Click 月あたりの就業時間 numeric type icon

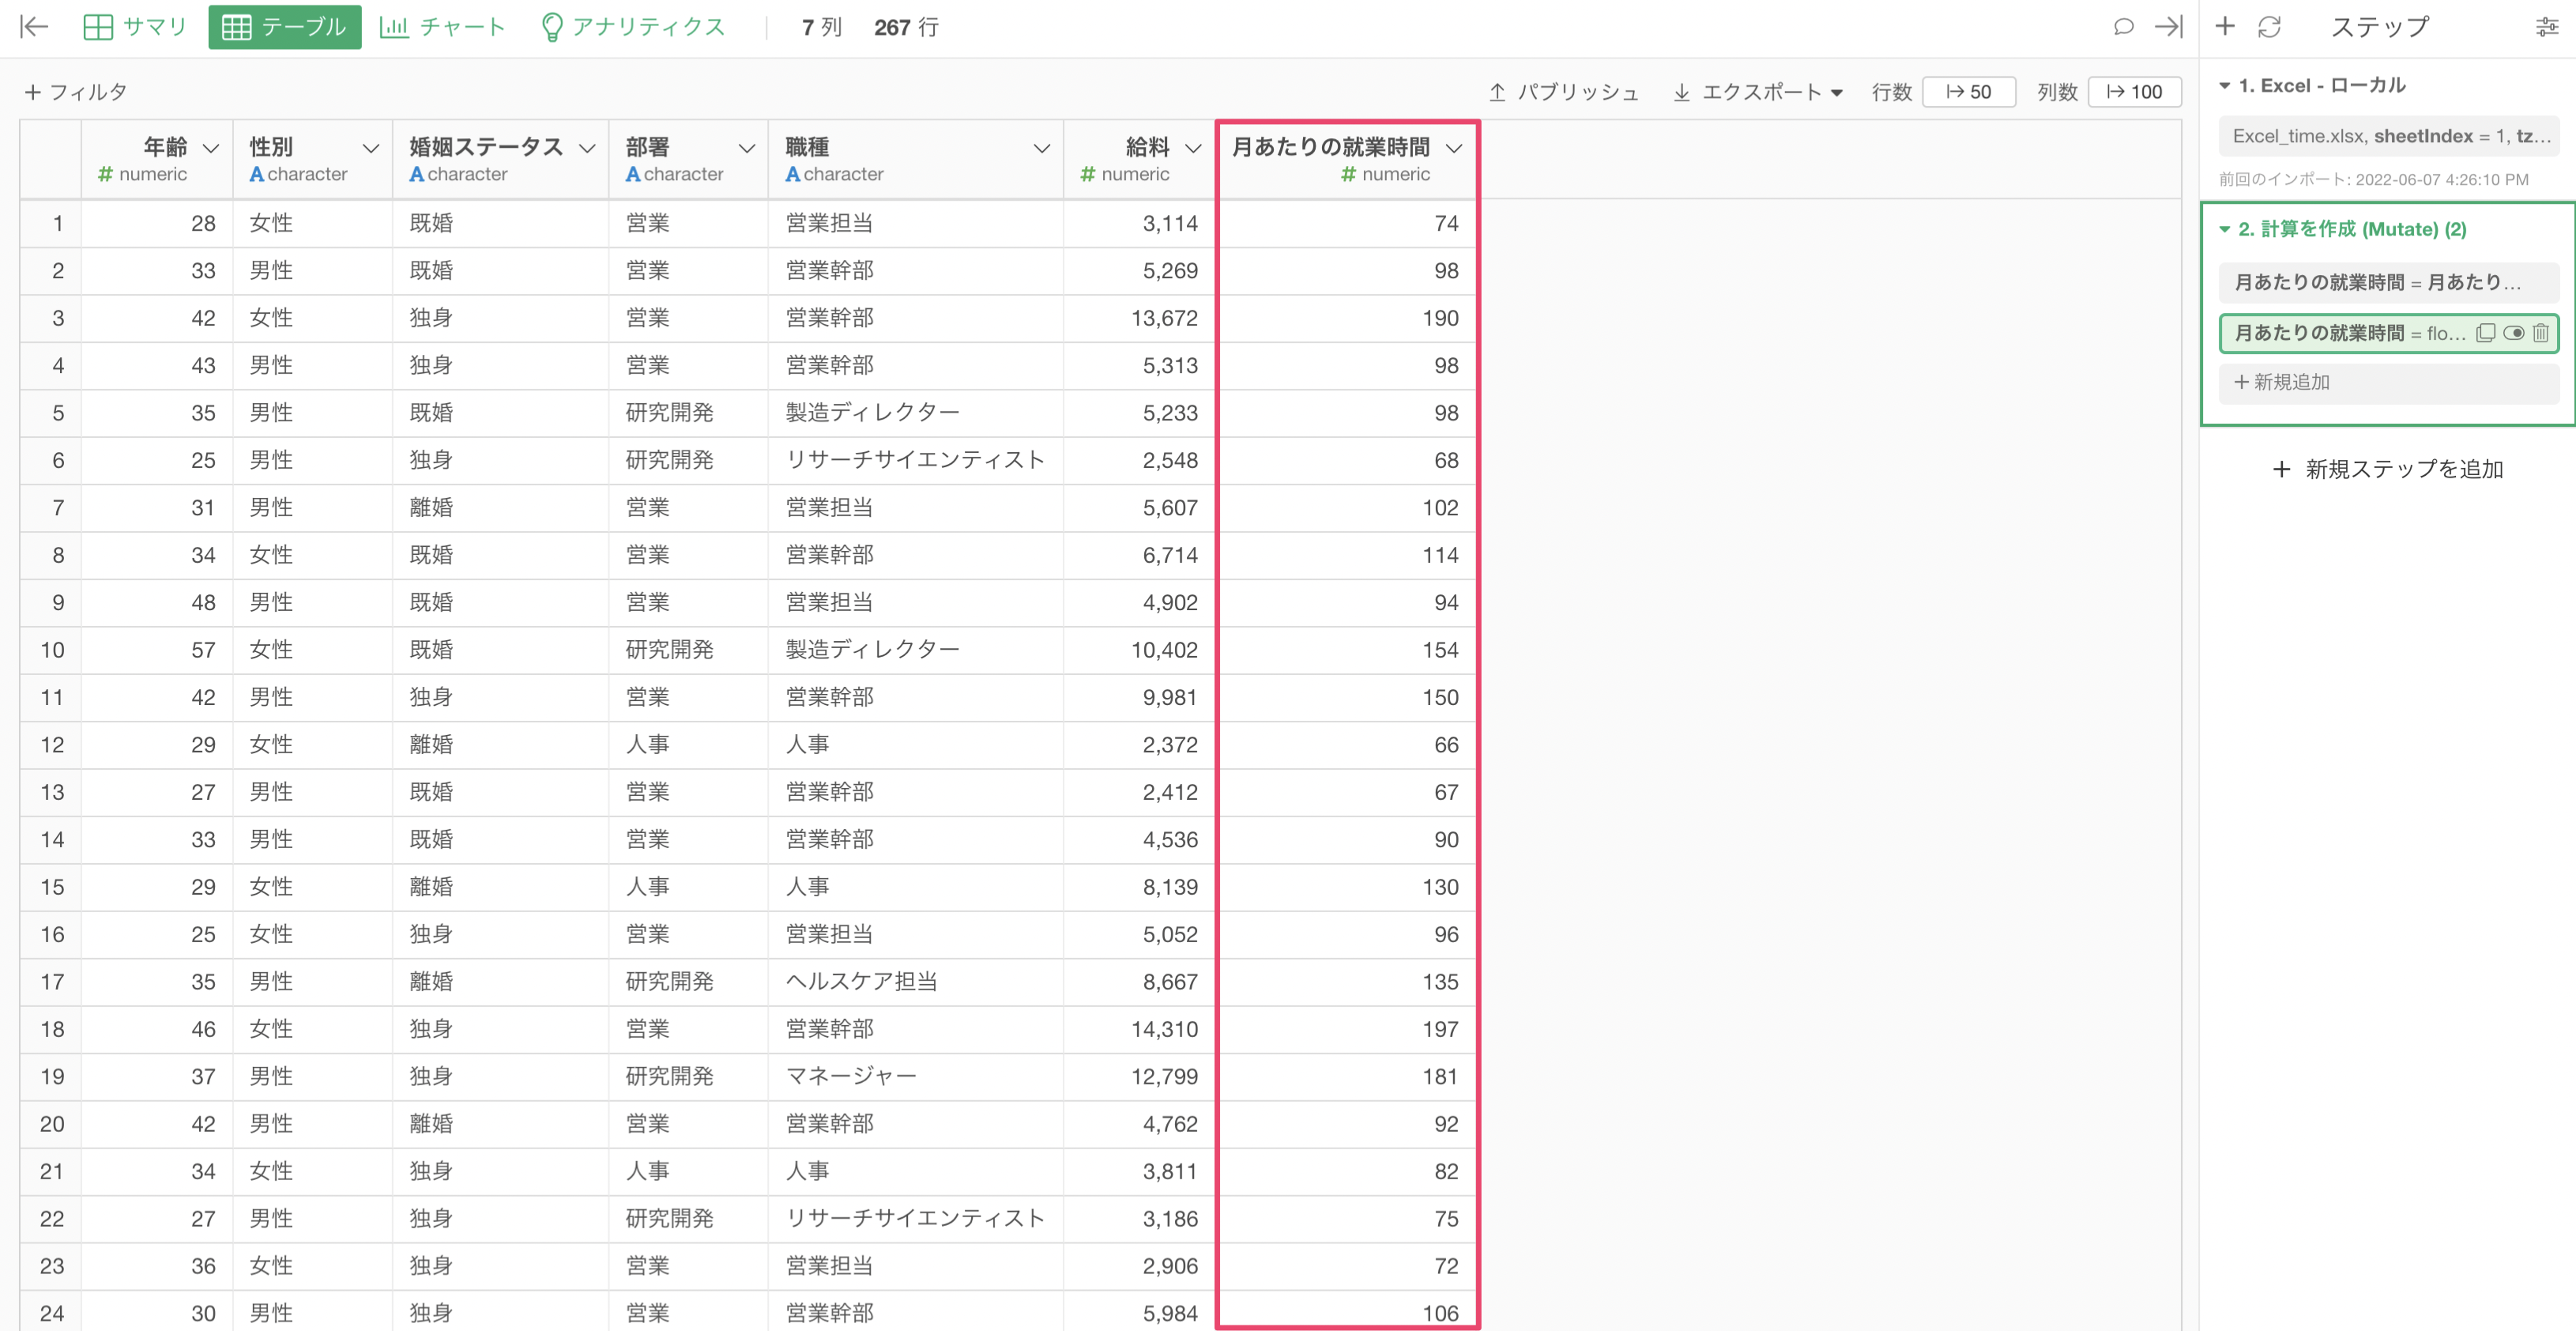(x=1349, y=174)
